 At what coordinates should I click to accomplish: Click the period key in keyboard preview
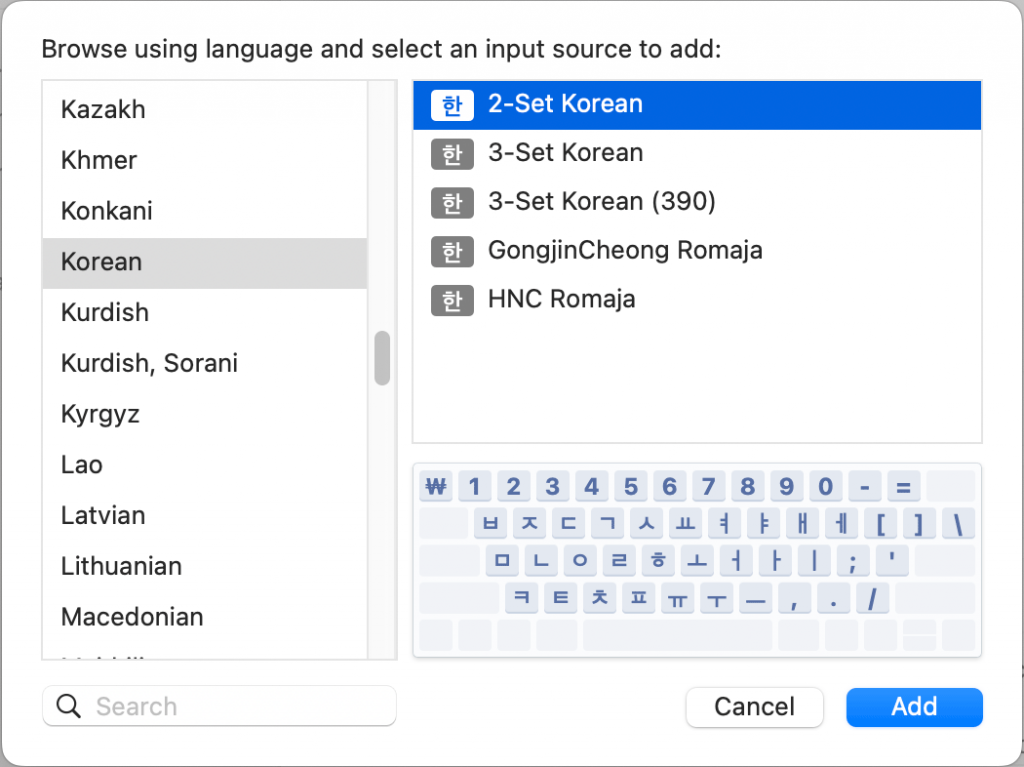(833, 598)
